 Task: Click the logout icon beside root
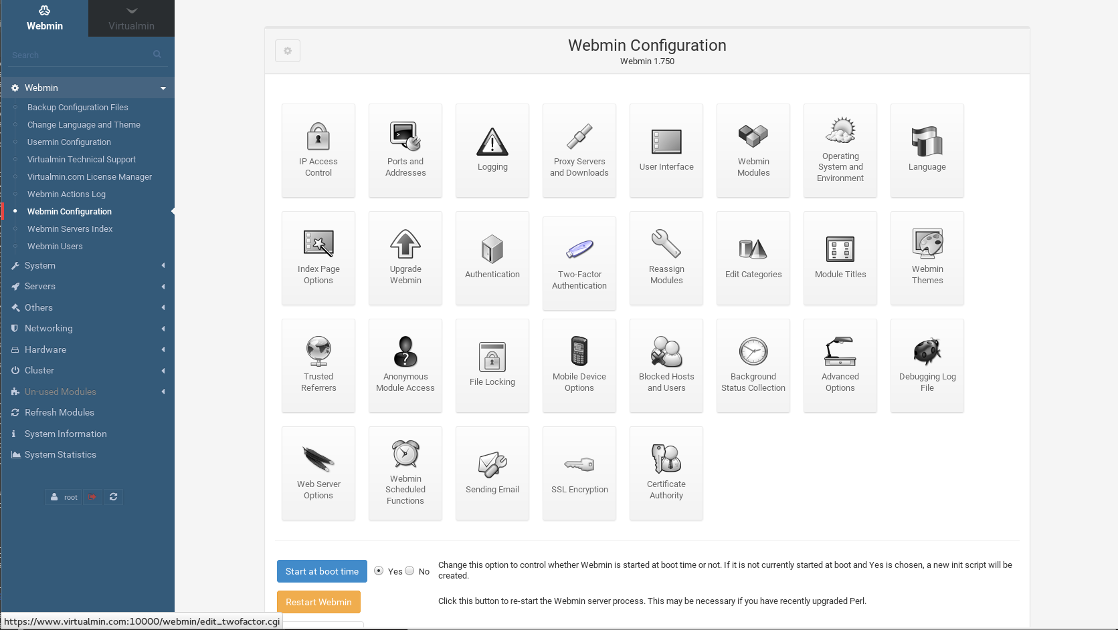93,497
